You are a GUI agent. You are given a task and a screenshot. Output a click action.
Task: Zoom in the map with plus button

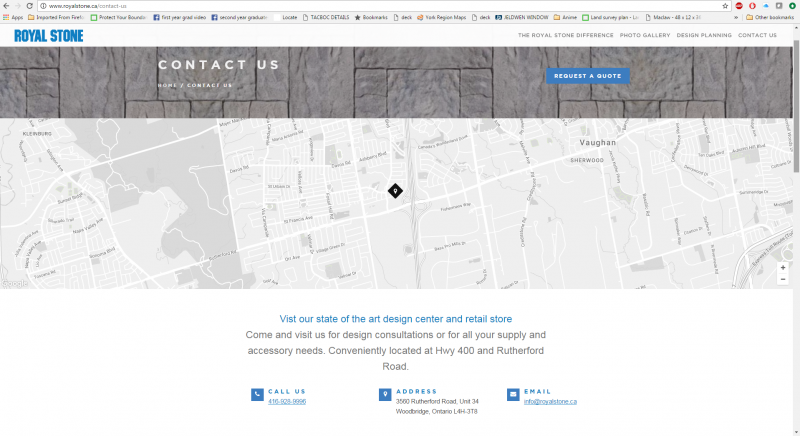coord(782,267)
